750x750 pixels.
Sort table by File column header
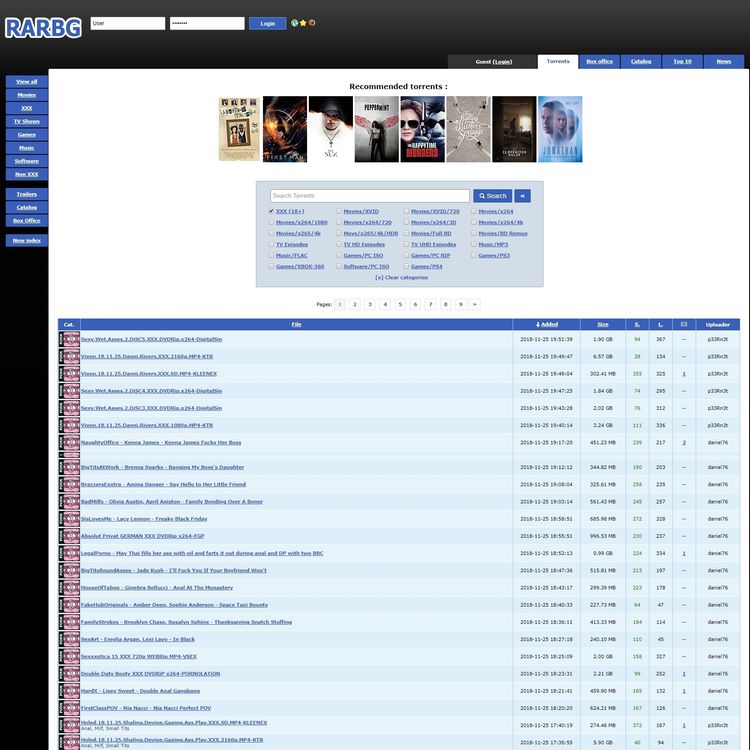pyautogui.click(x=297, y=324)
